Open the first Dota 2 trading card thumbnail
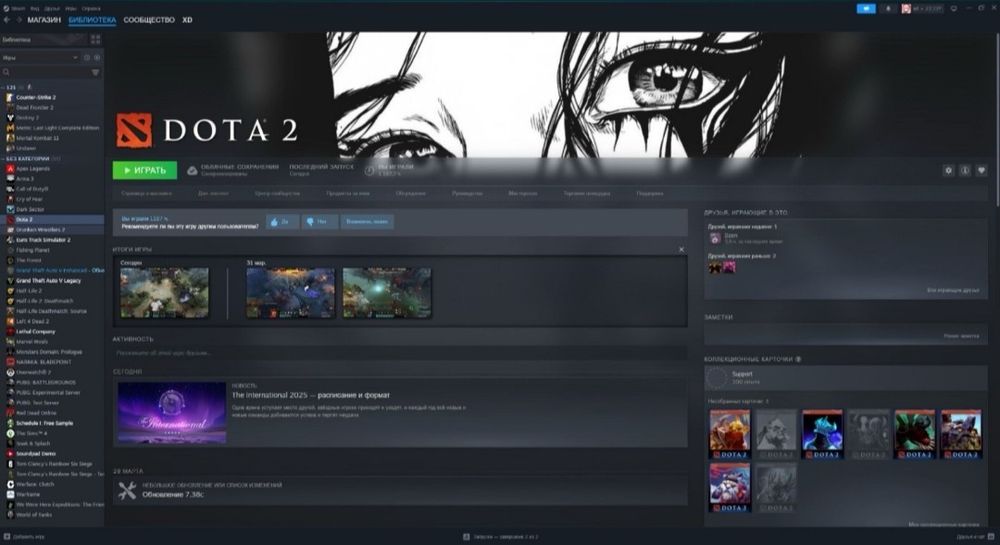 [730, 434]
